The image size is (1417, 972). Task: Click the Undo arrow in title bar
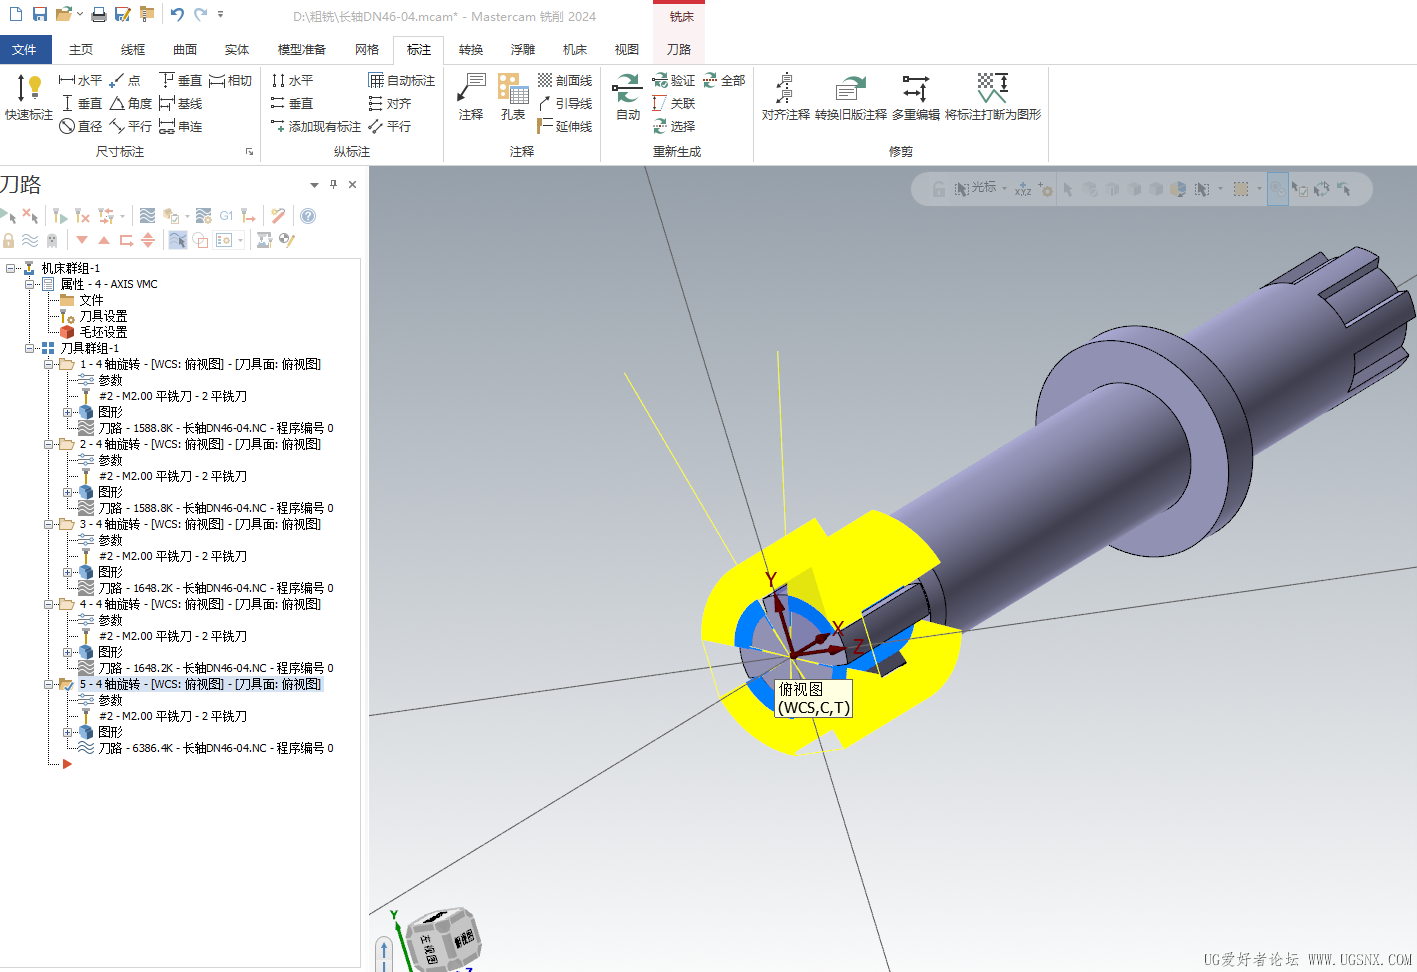(x=177, y=14)
